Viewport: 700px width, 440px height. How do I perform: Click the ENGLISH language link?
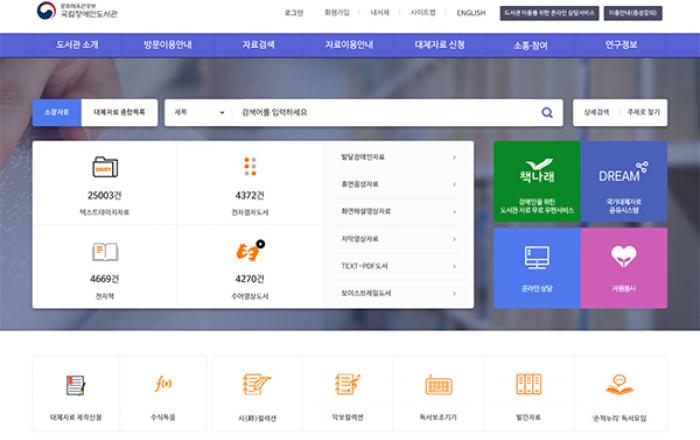coord(471,13)
